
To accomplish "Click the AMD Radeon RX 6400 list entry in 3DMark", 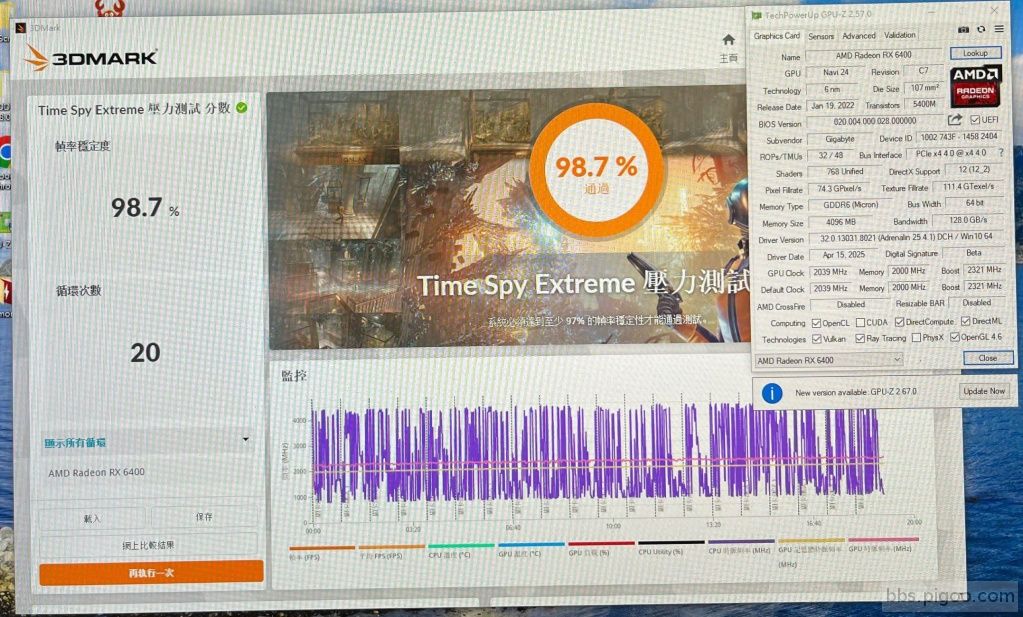I will click(x=97, y=472).
